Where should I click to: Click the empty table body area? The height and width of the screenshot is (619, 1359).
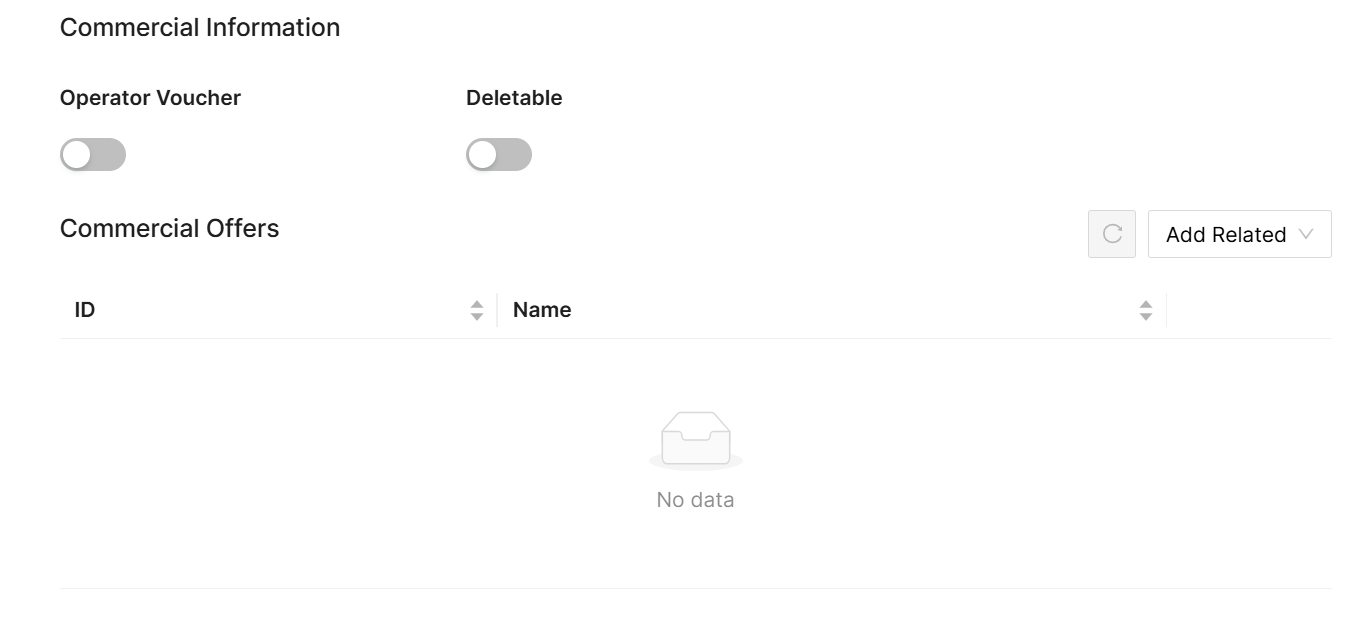[300, 460]
